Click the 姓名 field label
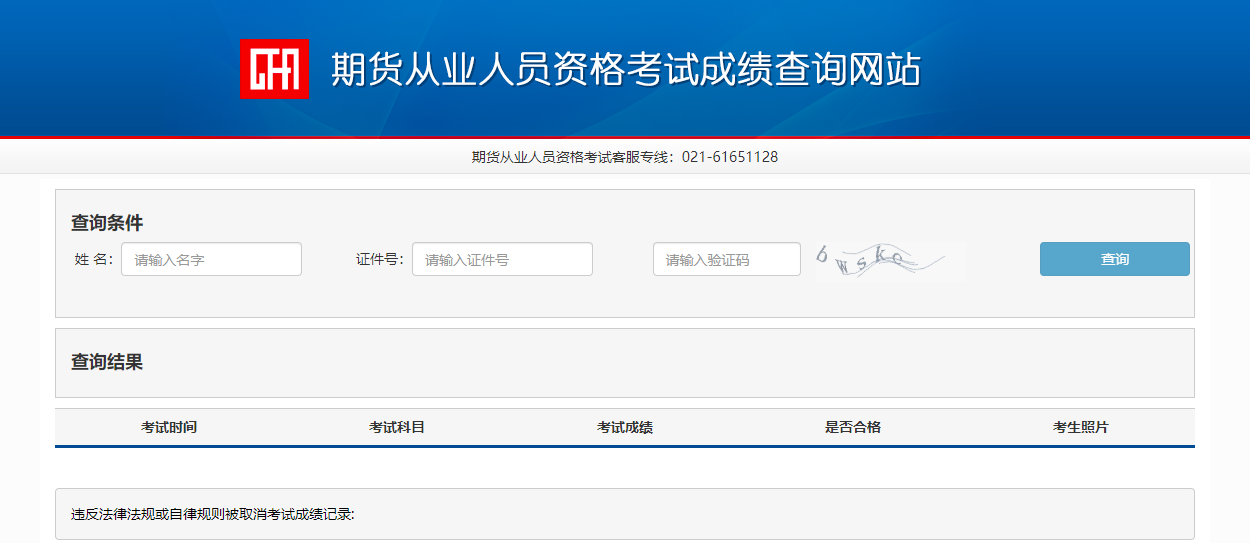This screenshot has height=543, width=1250. click(94, 260)
